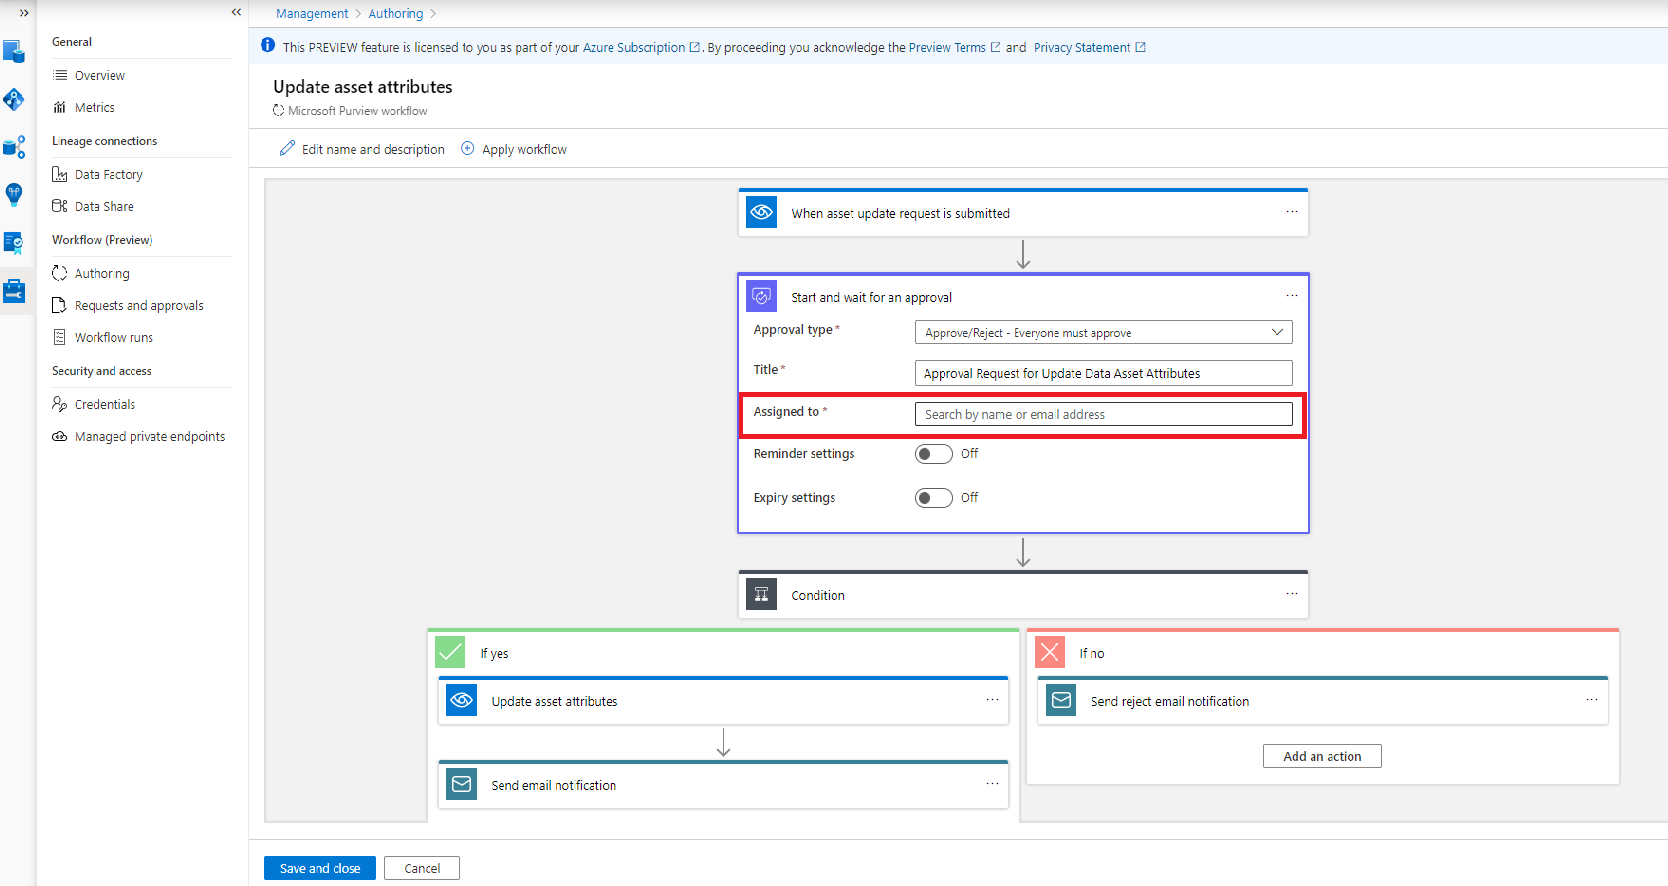Toggle Expiry settings switch on
This screenshot has height=886, width=1668.
(933, 498)
